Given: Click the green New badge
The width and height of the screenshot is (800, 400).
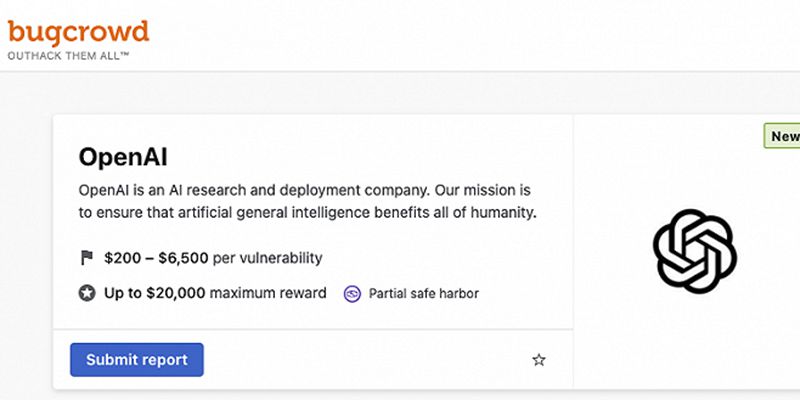Looking at the screenshot, I should [x=784, y=136].
